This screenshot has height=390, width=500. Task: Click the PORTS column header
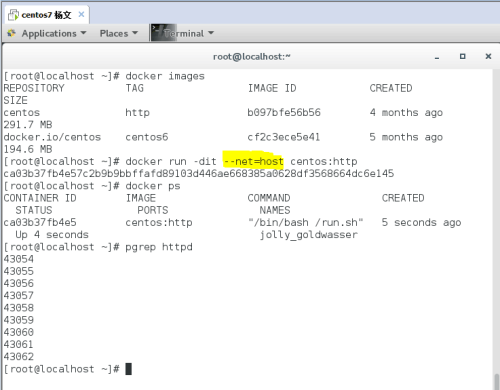pyautogui.click(x=153, y=210)
